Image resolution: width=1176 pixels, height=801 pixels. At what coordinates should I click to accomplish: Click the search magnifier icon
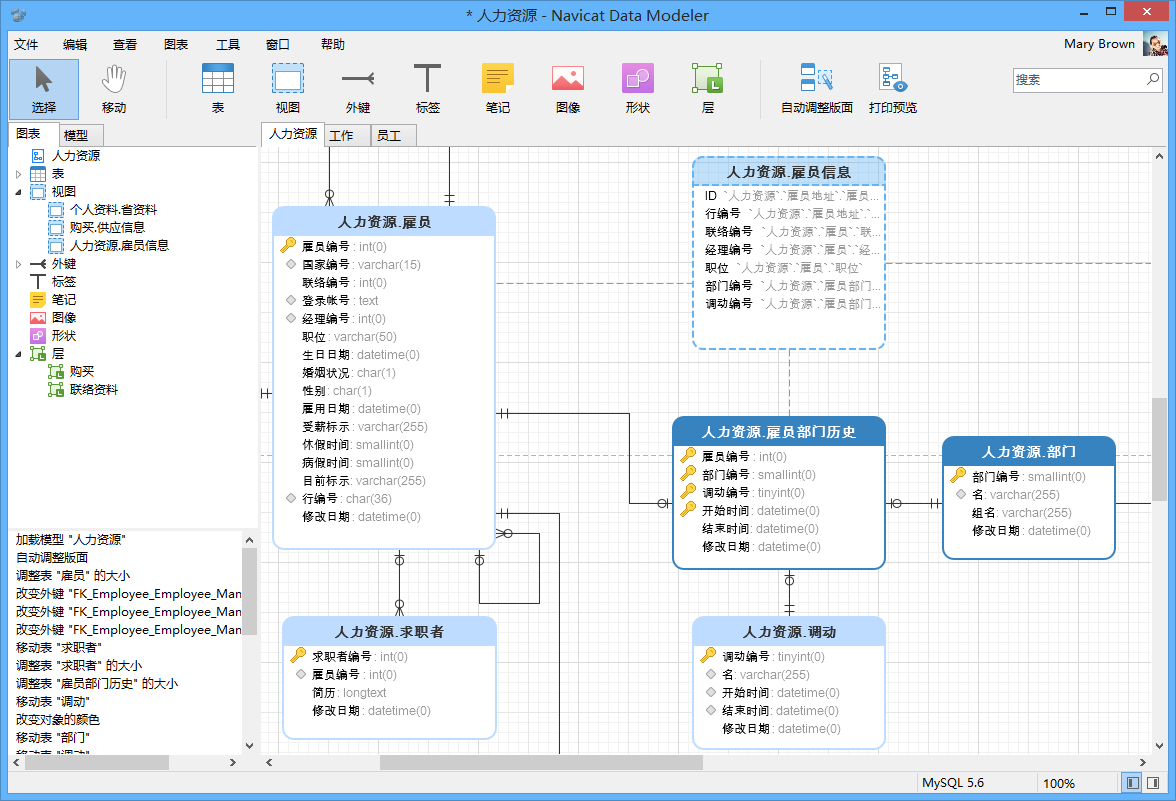(1153, 79)
